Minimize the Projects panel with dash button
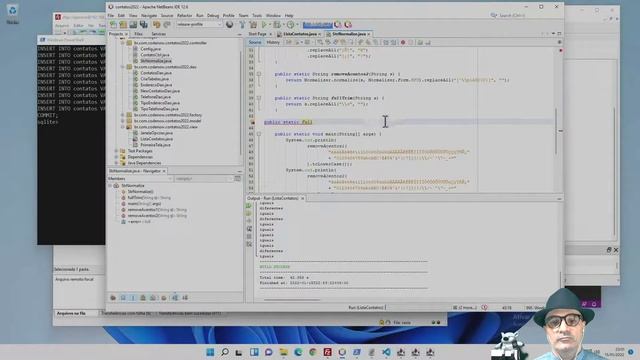This screenshot has width=640, height=360. [x=240, y=34]
